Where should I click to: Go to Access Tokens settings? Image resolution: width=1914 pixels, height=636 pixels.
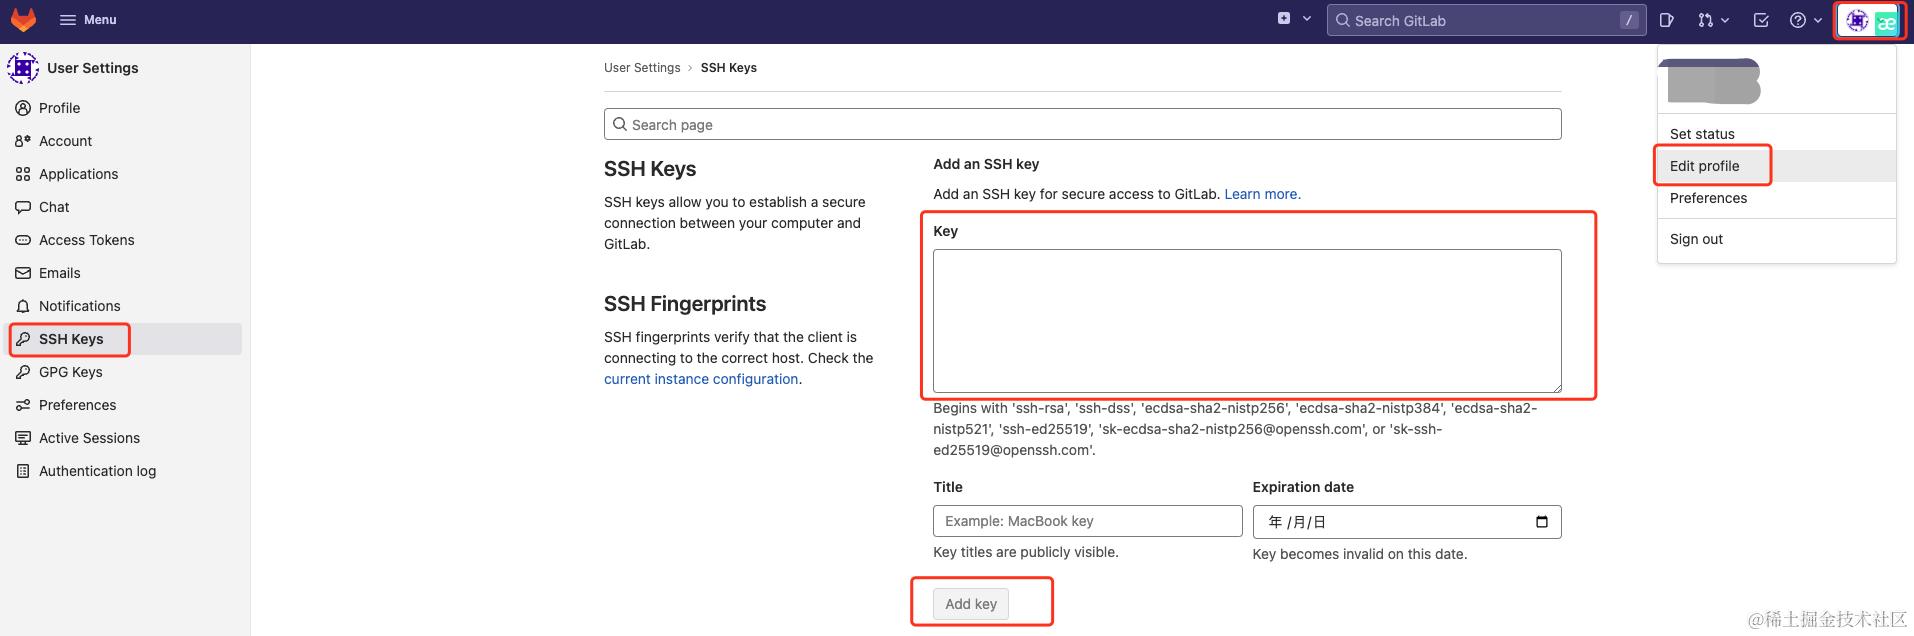coord(86,240)
